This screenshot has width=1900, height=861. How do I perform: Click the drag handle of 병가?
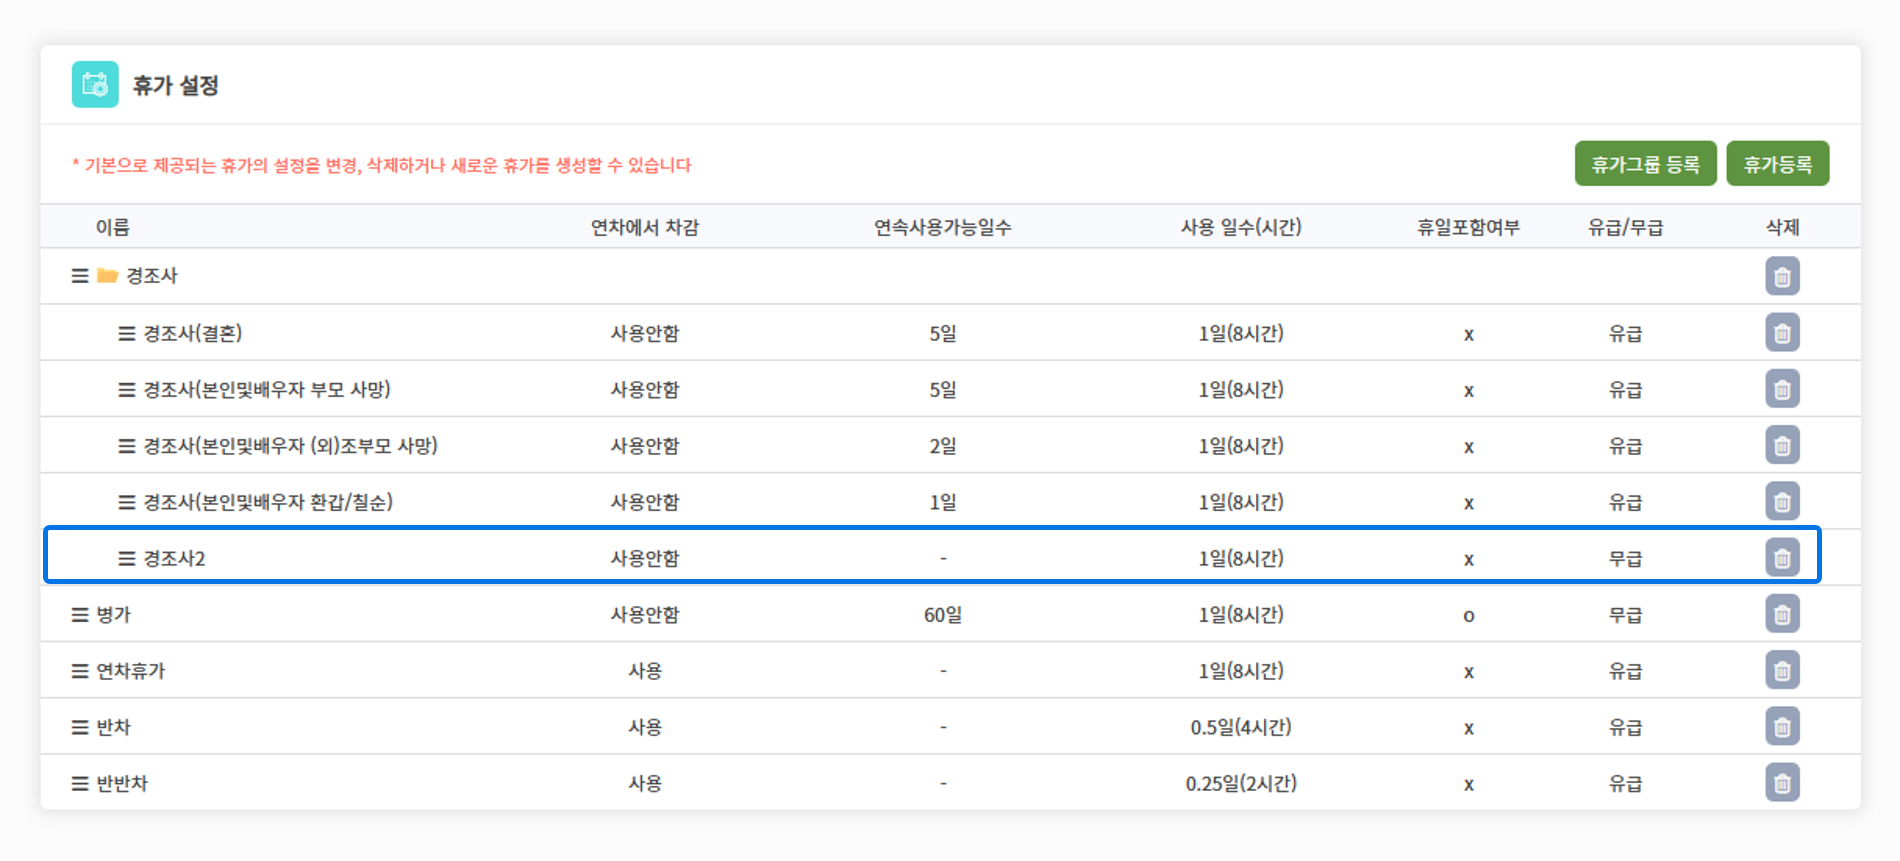pyautogui.click(x=80, y=615)
